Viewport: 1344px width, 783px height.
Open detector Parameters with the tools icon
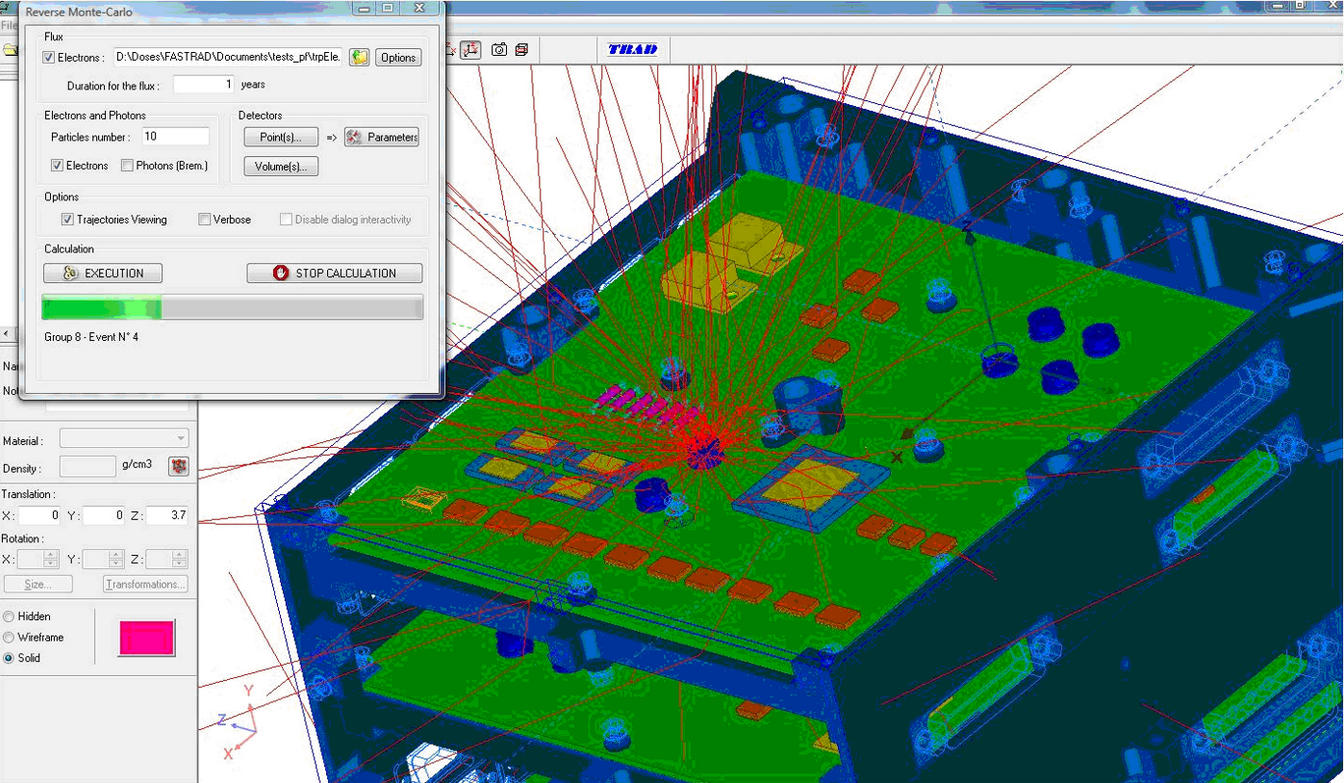(381, 137)
